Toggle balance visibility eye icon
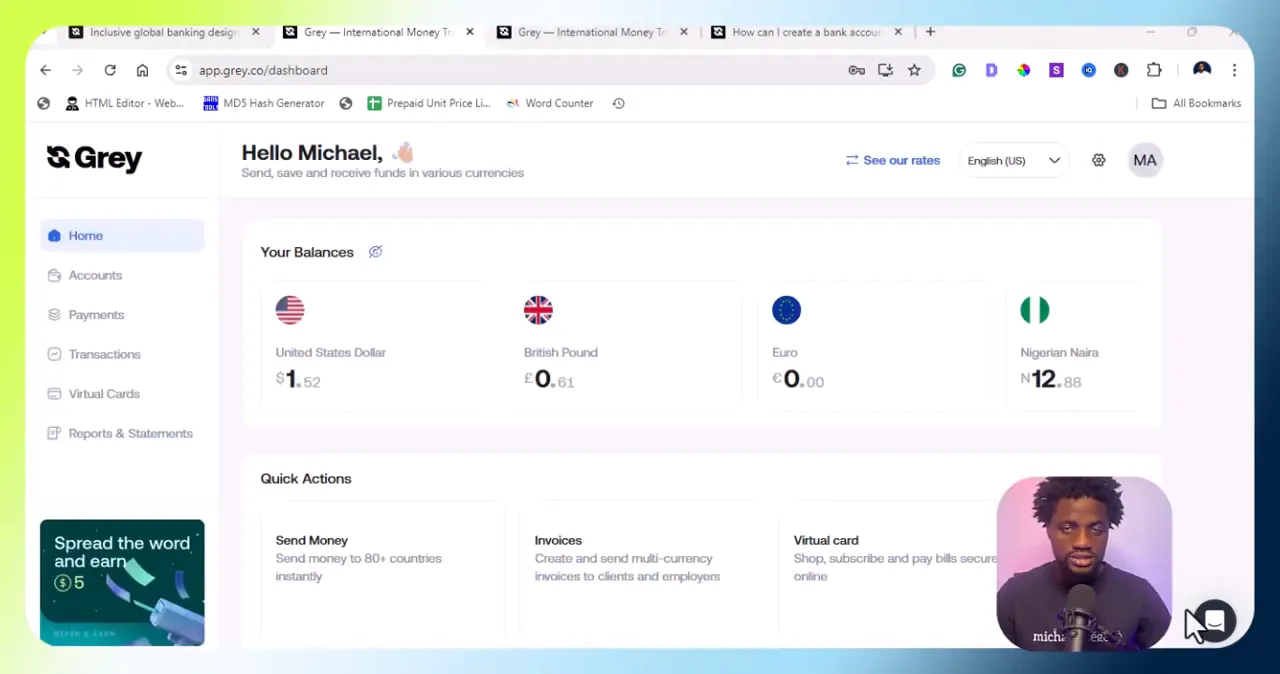1280x674 pixels. pyautogui.click(x=375, y=252)
